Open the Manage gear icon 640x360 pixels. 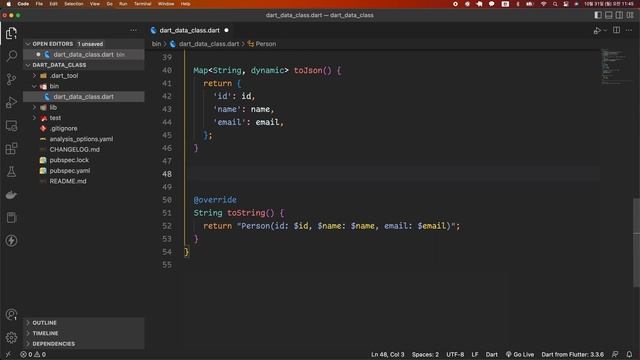pos(11,337)
